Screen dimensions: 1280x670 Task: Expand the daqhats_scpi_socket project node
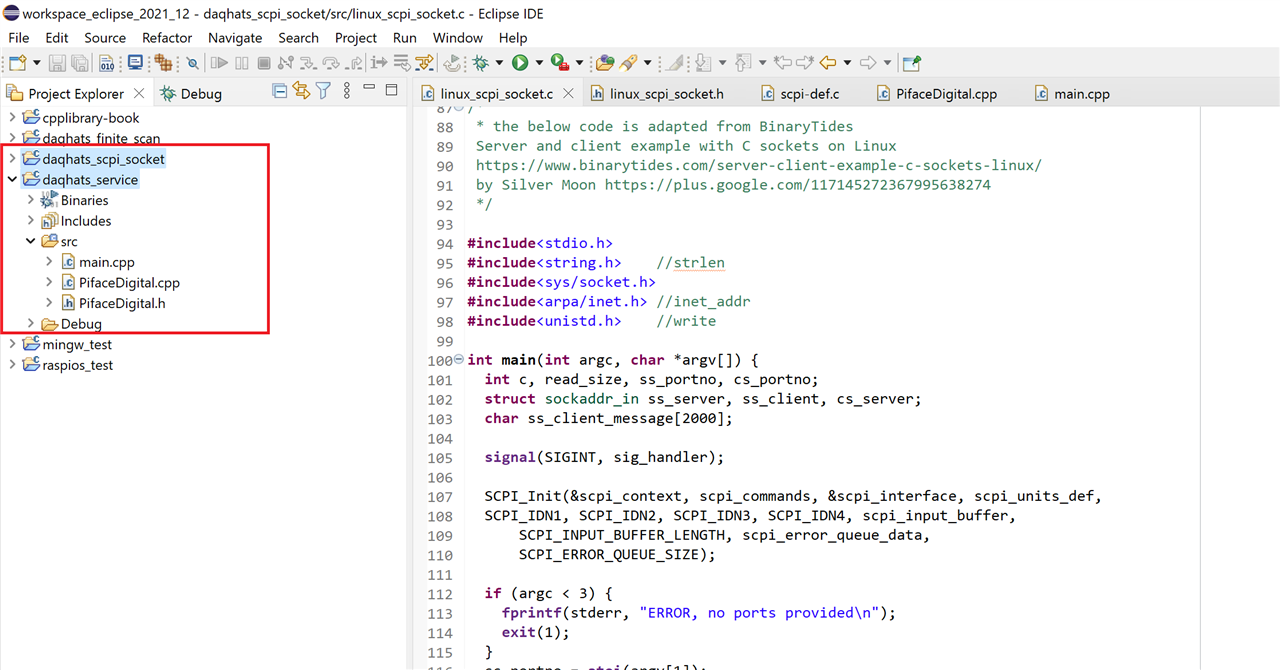12,159
